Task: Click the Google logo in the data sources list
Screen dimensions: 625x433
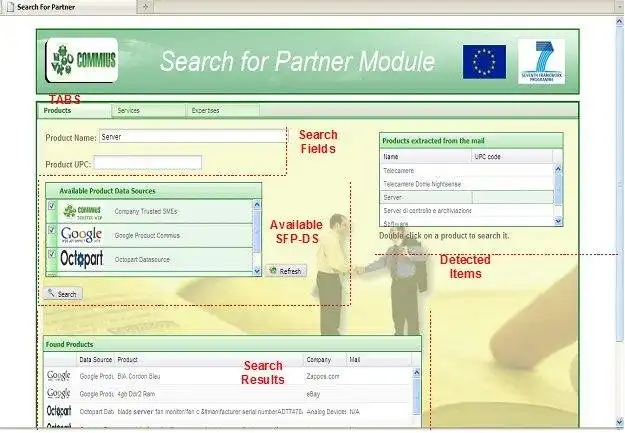Action: (81, 235)
